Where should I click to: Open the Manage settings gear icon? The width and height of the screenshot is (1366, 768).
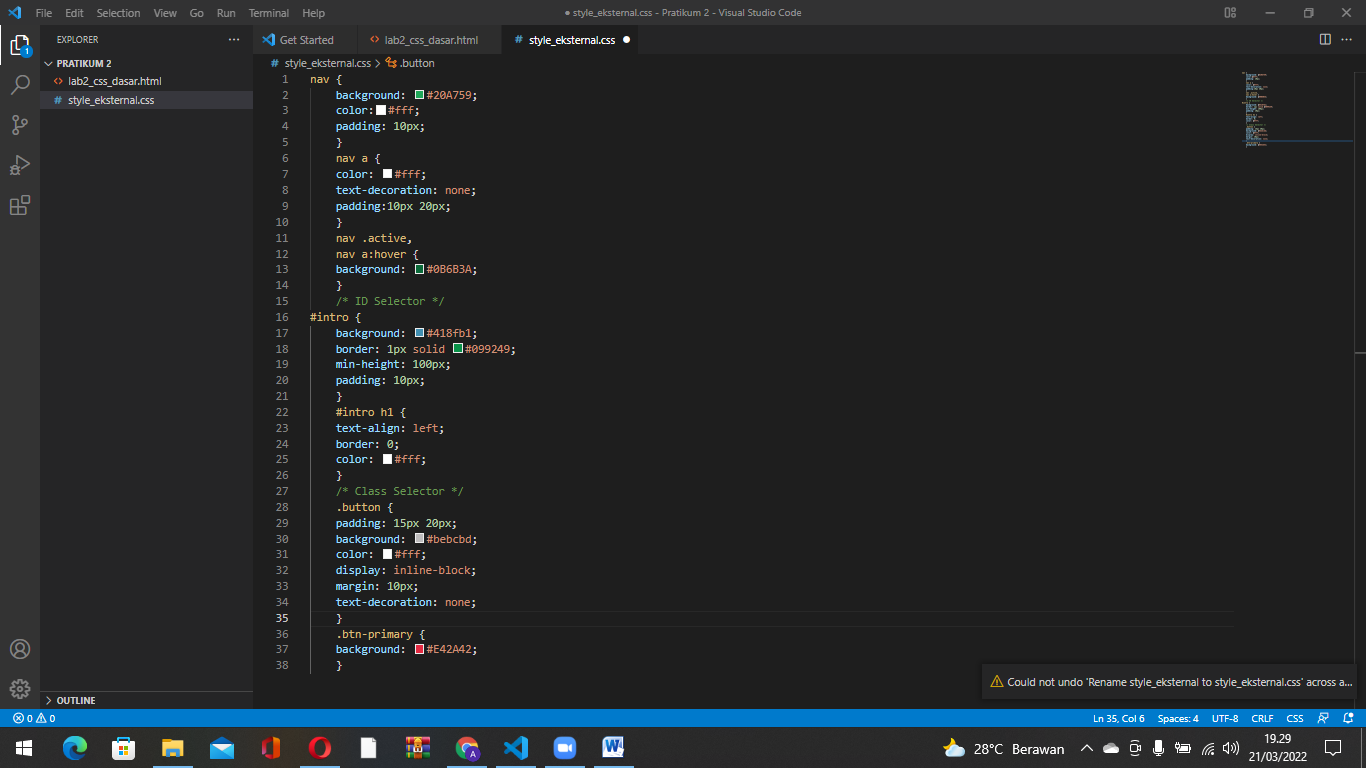[x=20, y=689]
